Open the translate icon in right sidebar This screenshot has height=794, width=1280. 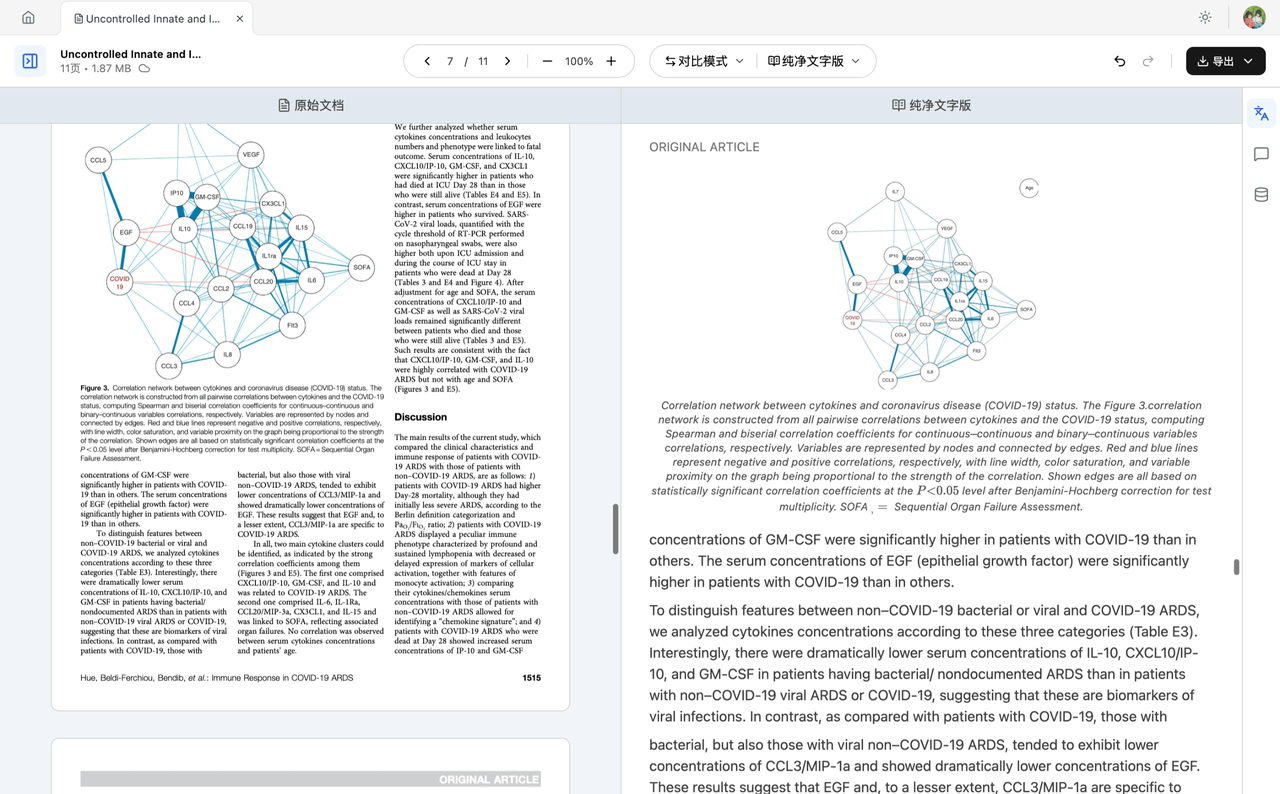pyautogui.click(x=1261, y=114)
